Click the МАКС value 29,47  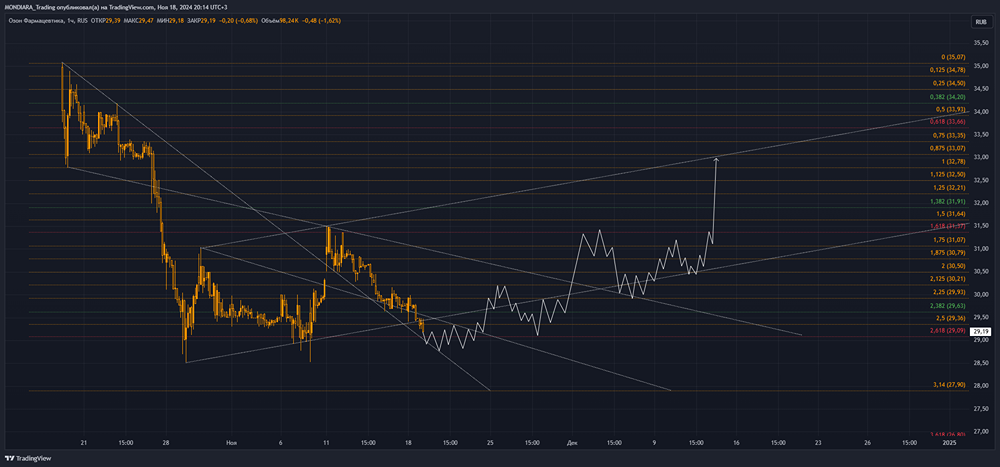147,21
